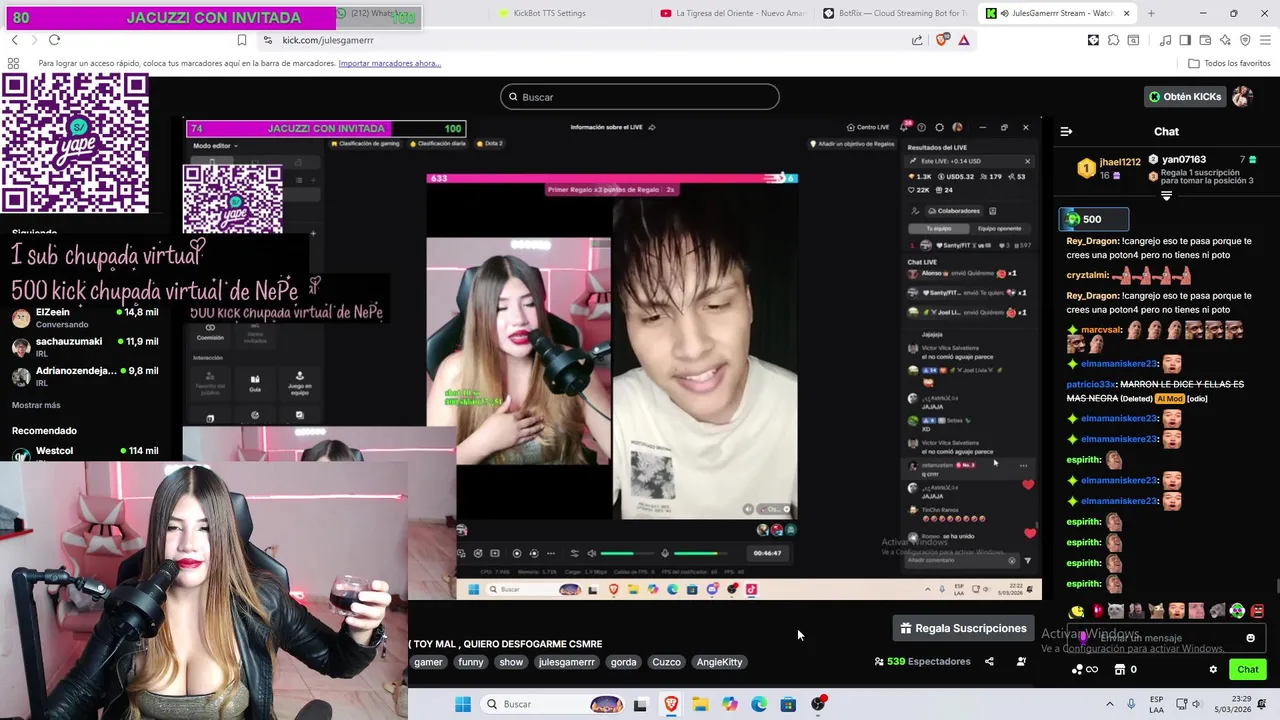The width and height of the screenshot is (1280, 720).
Task: Expand Mostrar más in following list
Action: tap(36, 405)
